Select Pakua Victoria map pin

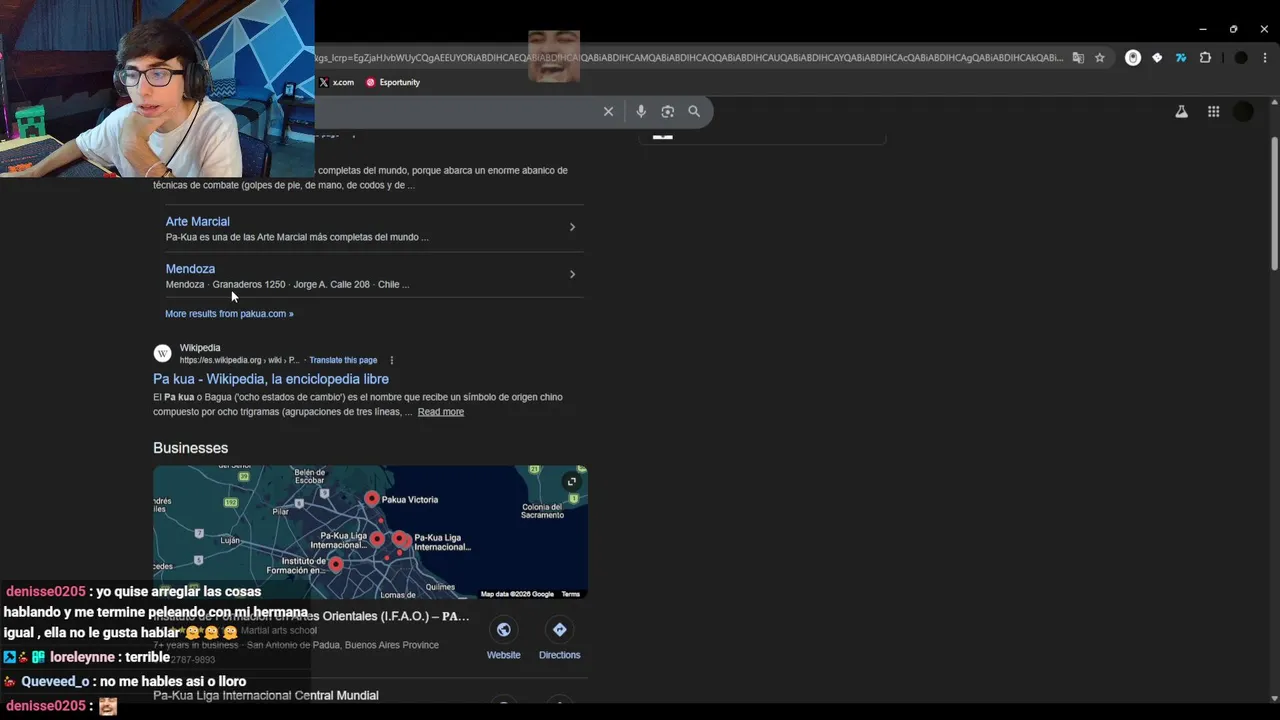click(372, 498)
